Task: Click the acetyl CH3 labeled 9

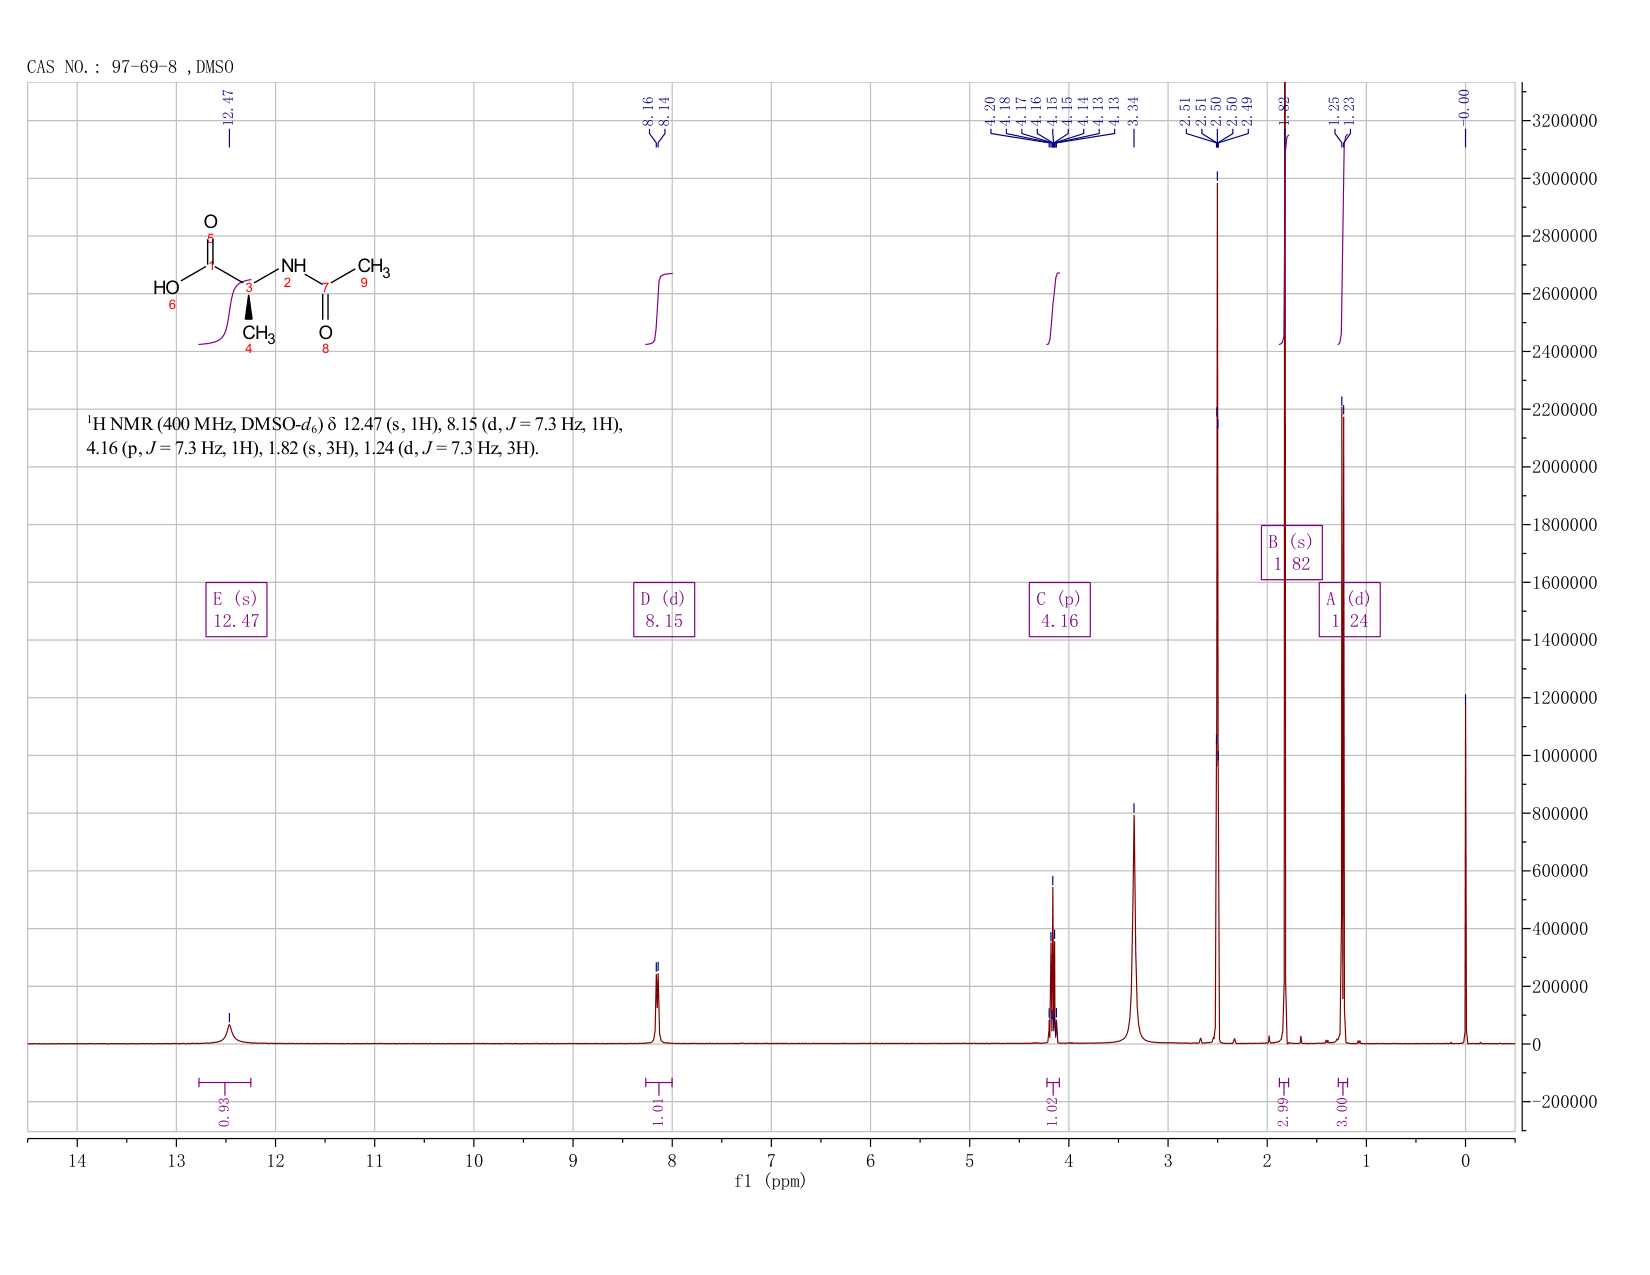Action: pyautogui.click(x=374, y=267)
